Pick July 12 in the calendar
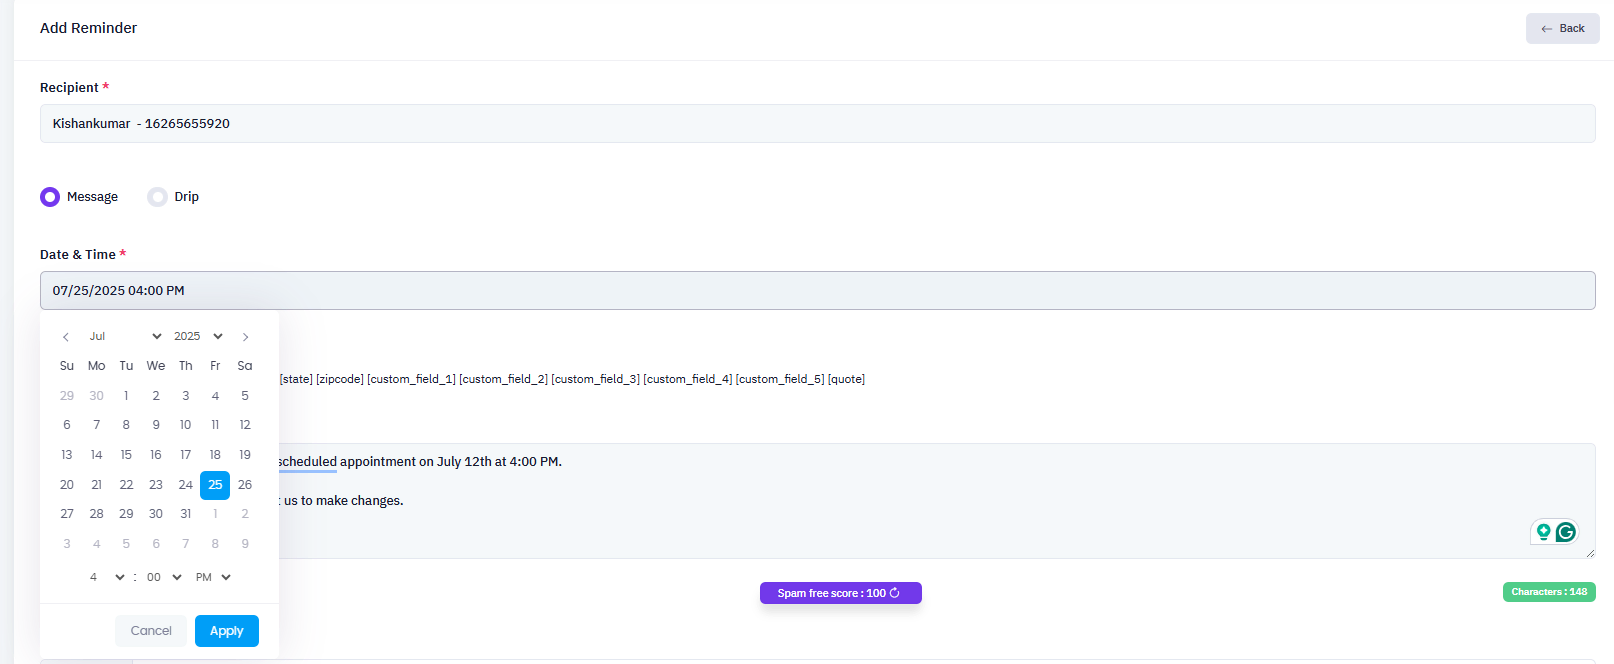 click(x=245, y=425)
